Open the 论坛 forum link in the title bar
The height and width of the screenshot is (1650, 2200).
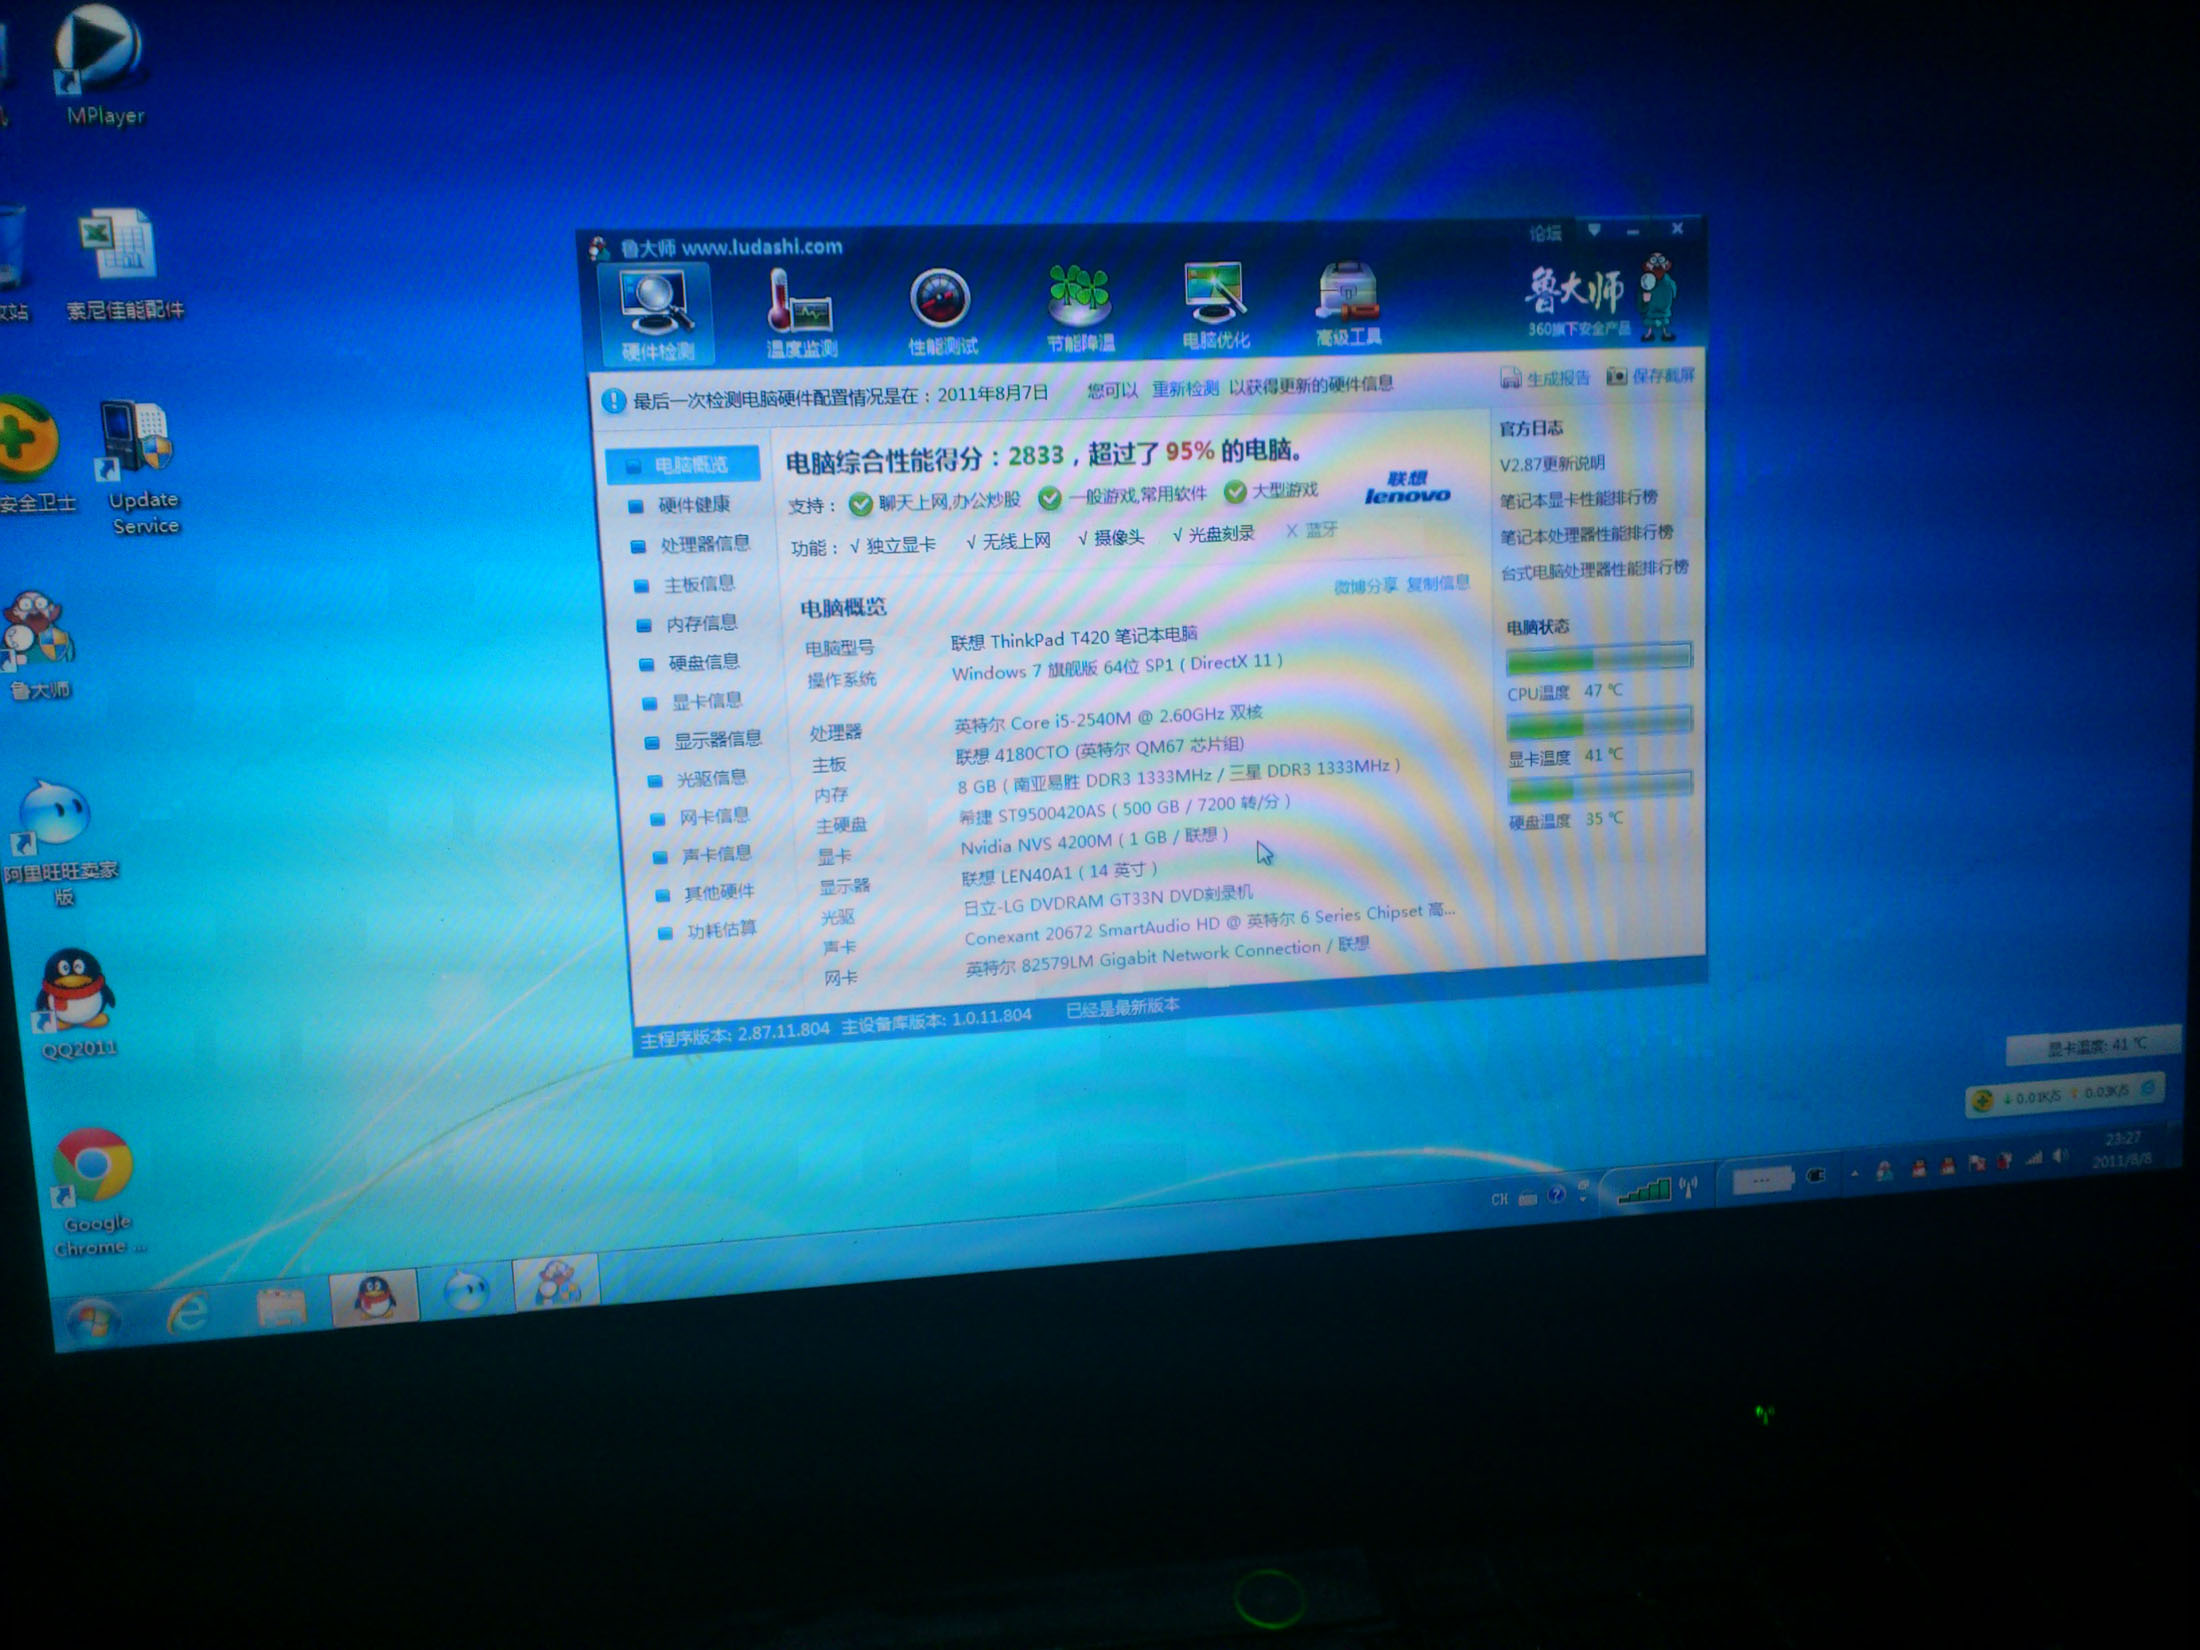(x=1545, y=233)
